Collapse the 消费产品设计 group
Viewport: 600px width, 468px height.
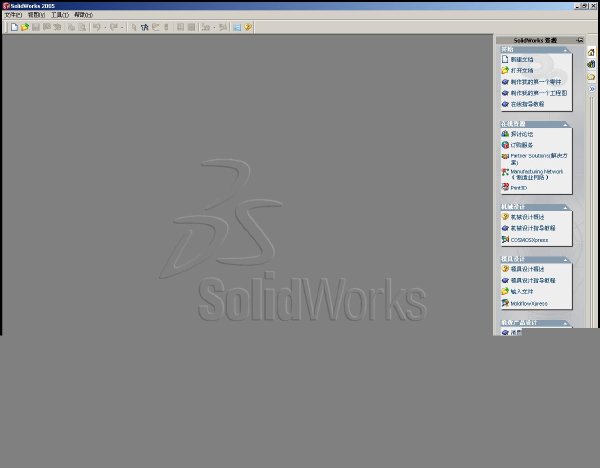click(565, 323)
